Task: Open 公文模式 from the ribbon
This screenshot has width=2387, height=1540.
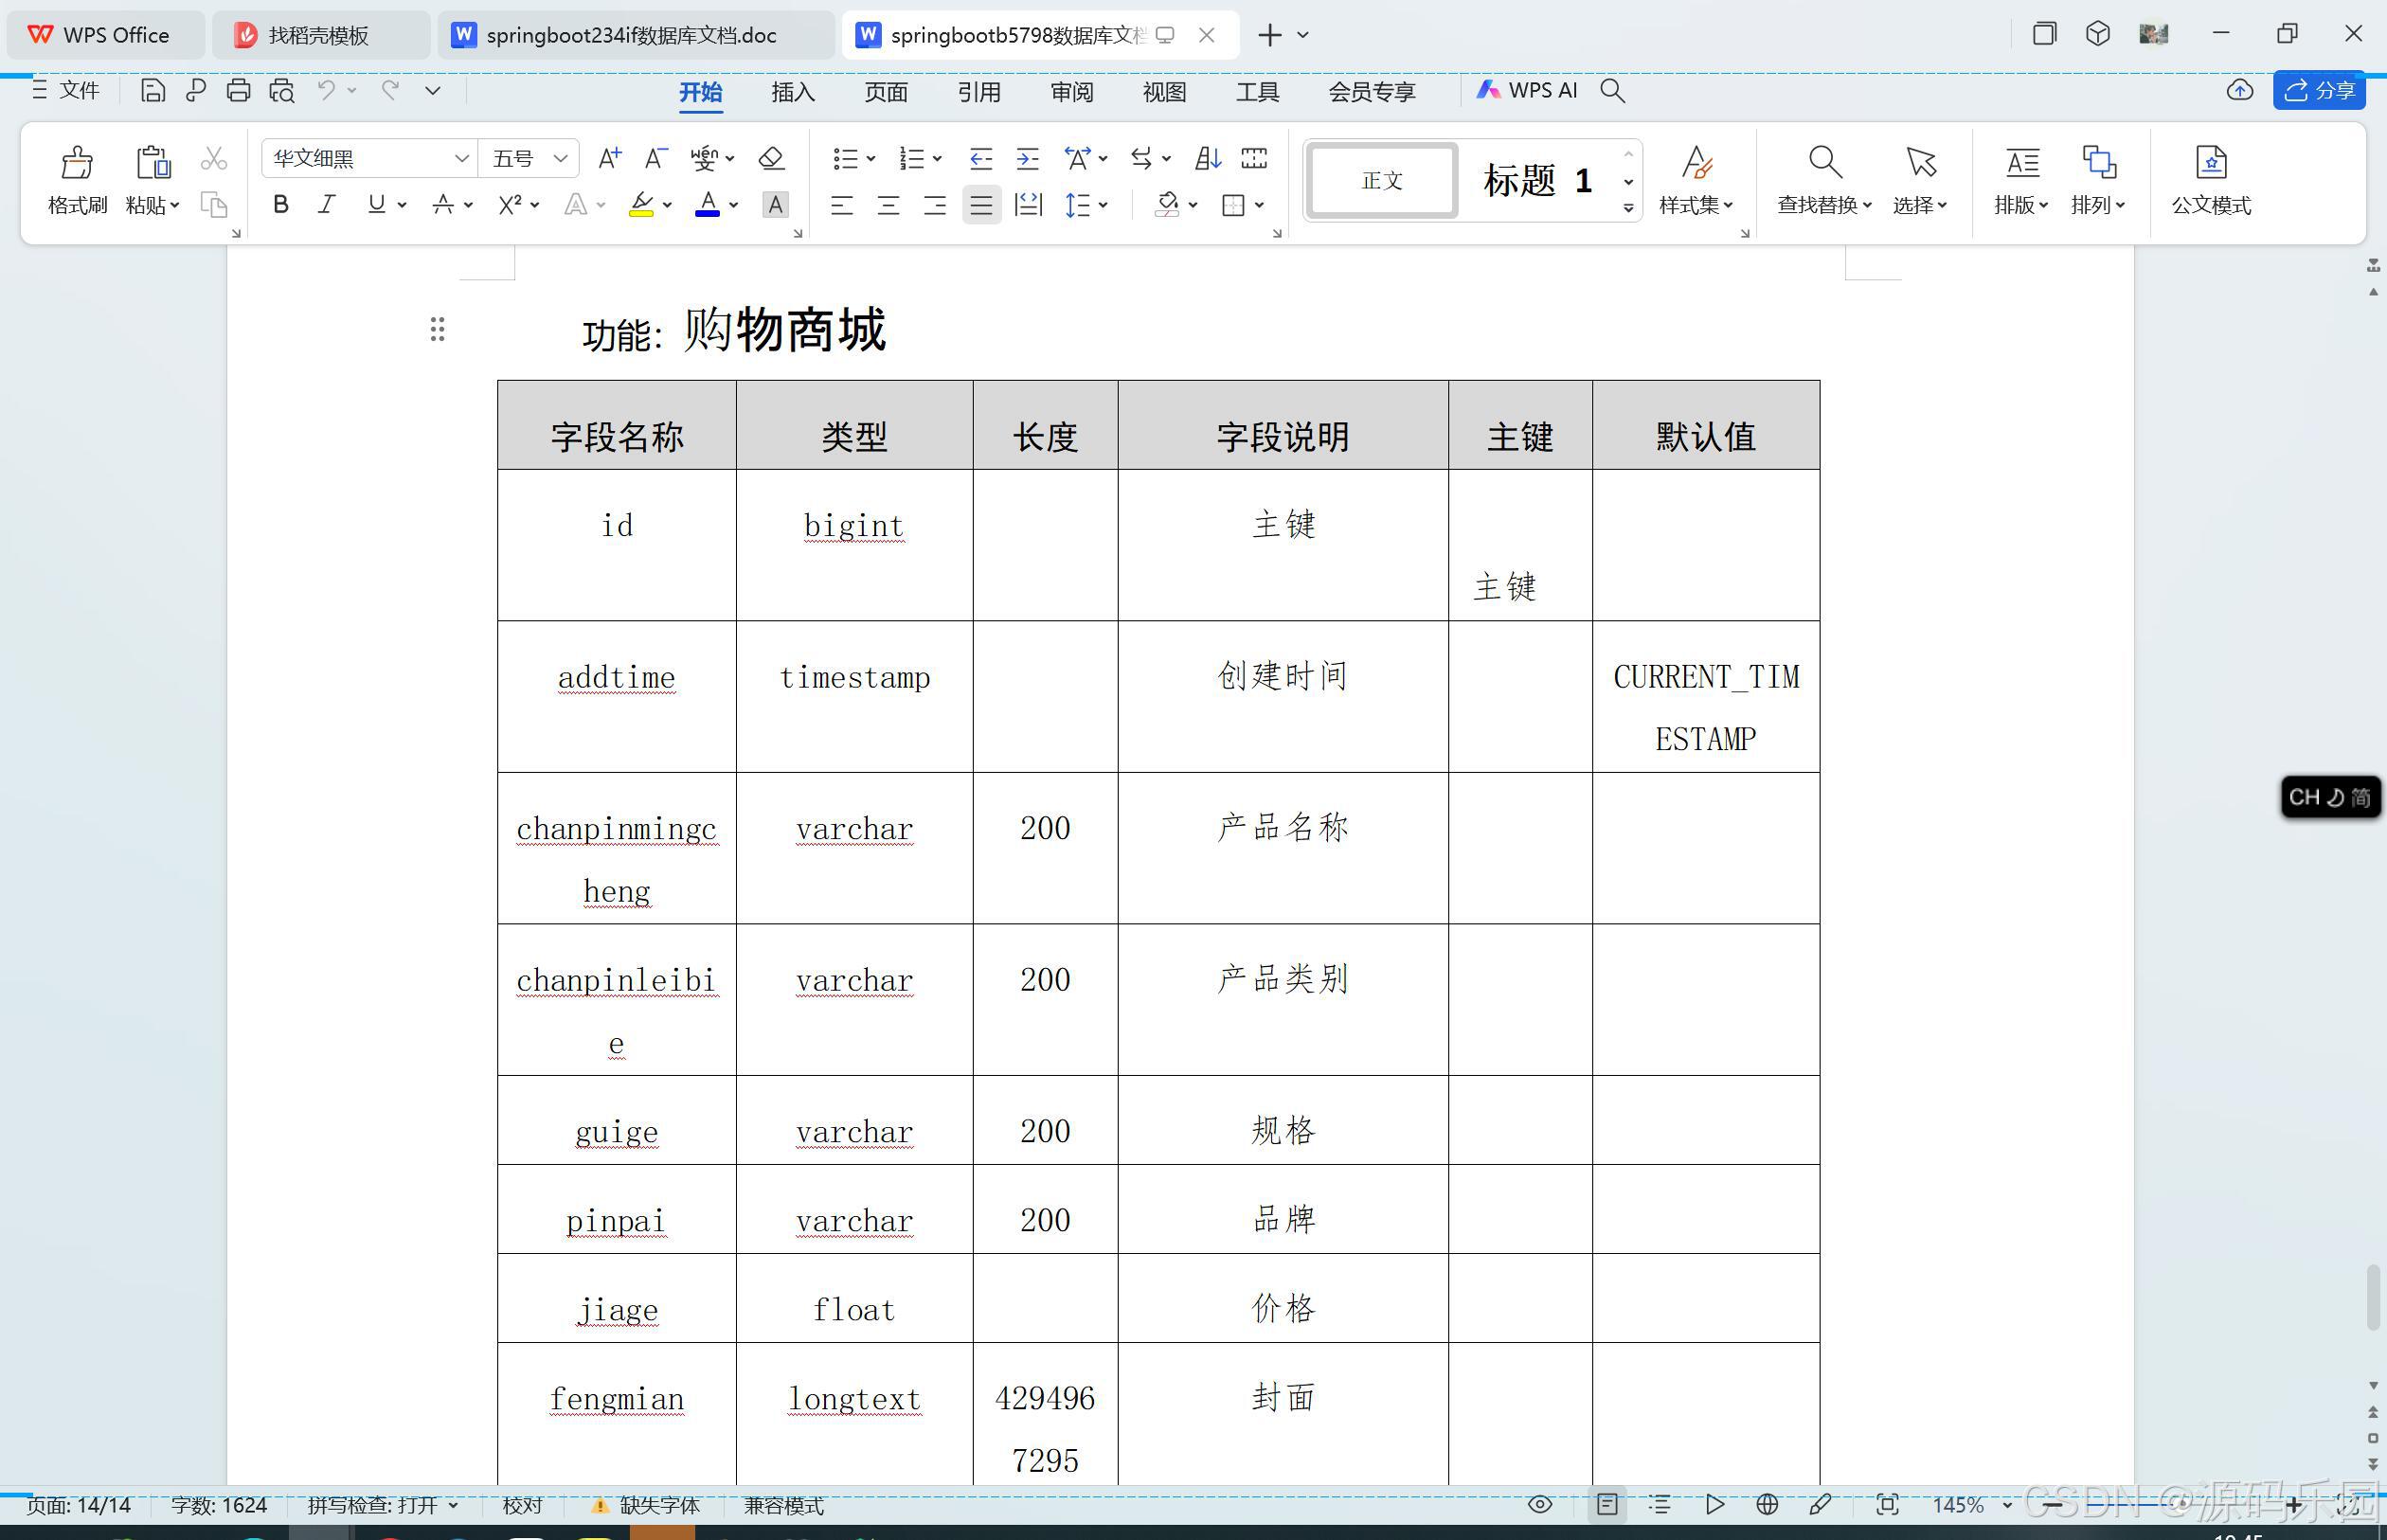Action: coord(2210,180)
